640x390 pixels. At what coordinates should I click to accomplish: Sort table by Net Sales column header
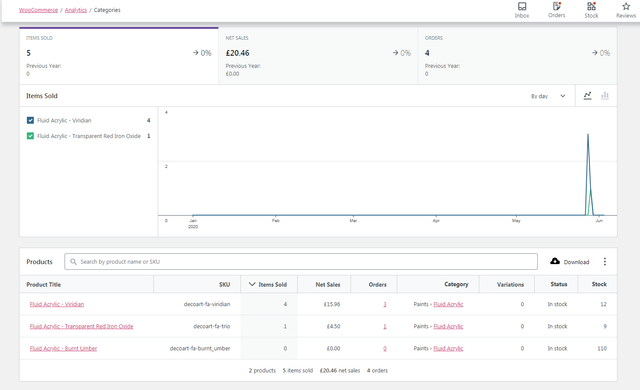pos(328,284)
